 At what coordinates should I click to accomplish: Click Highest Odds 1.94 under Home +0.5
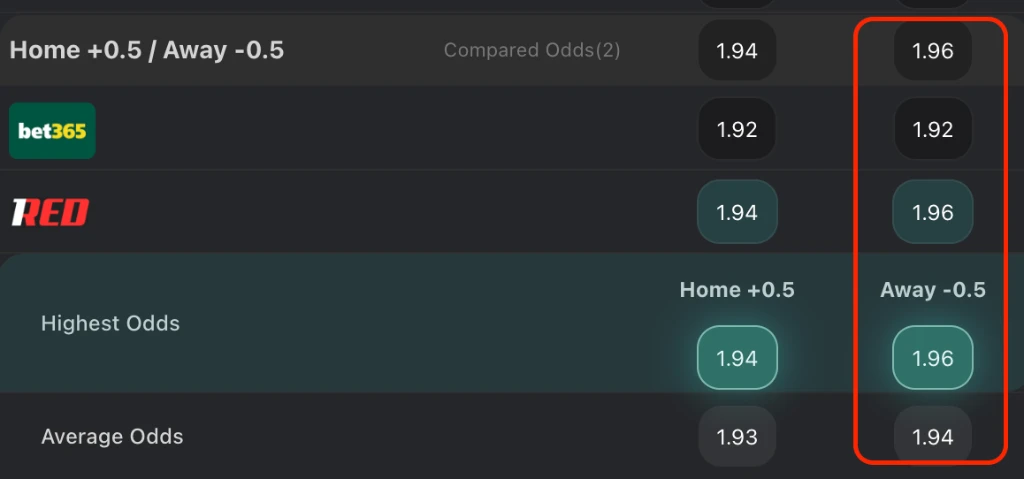coord(737,358)
